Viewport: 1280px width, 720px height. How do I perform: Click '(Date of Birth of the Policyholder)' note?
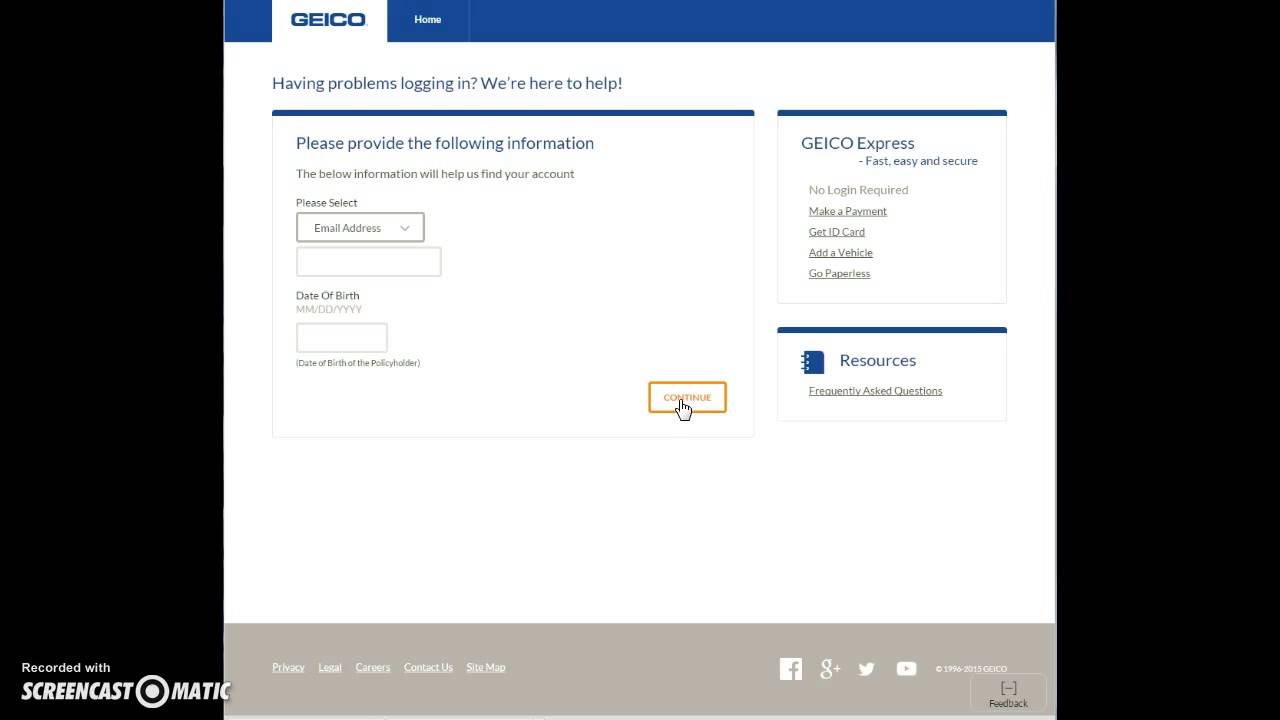(x=358, y=363)
